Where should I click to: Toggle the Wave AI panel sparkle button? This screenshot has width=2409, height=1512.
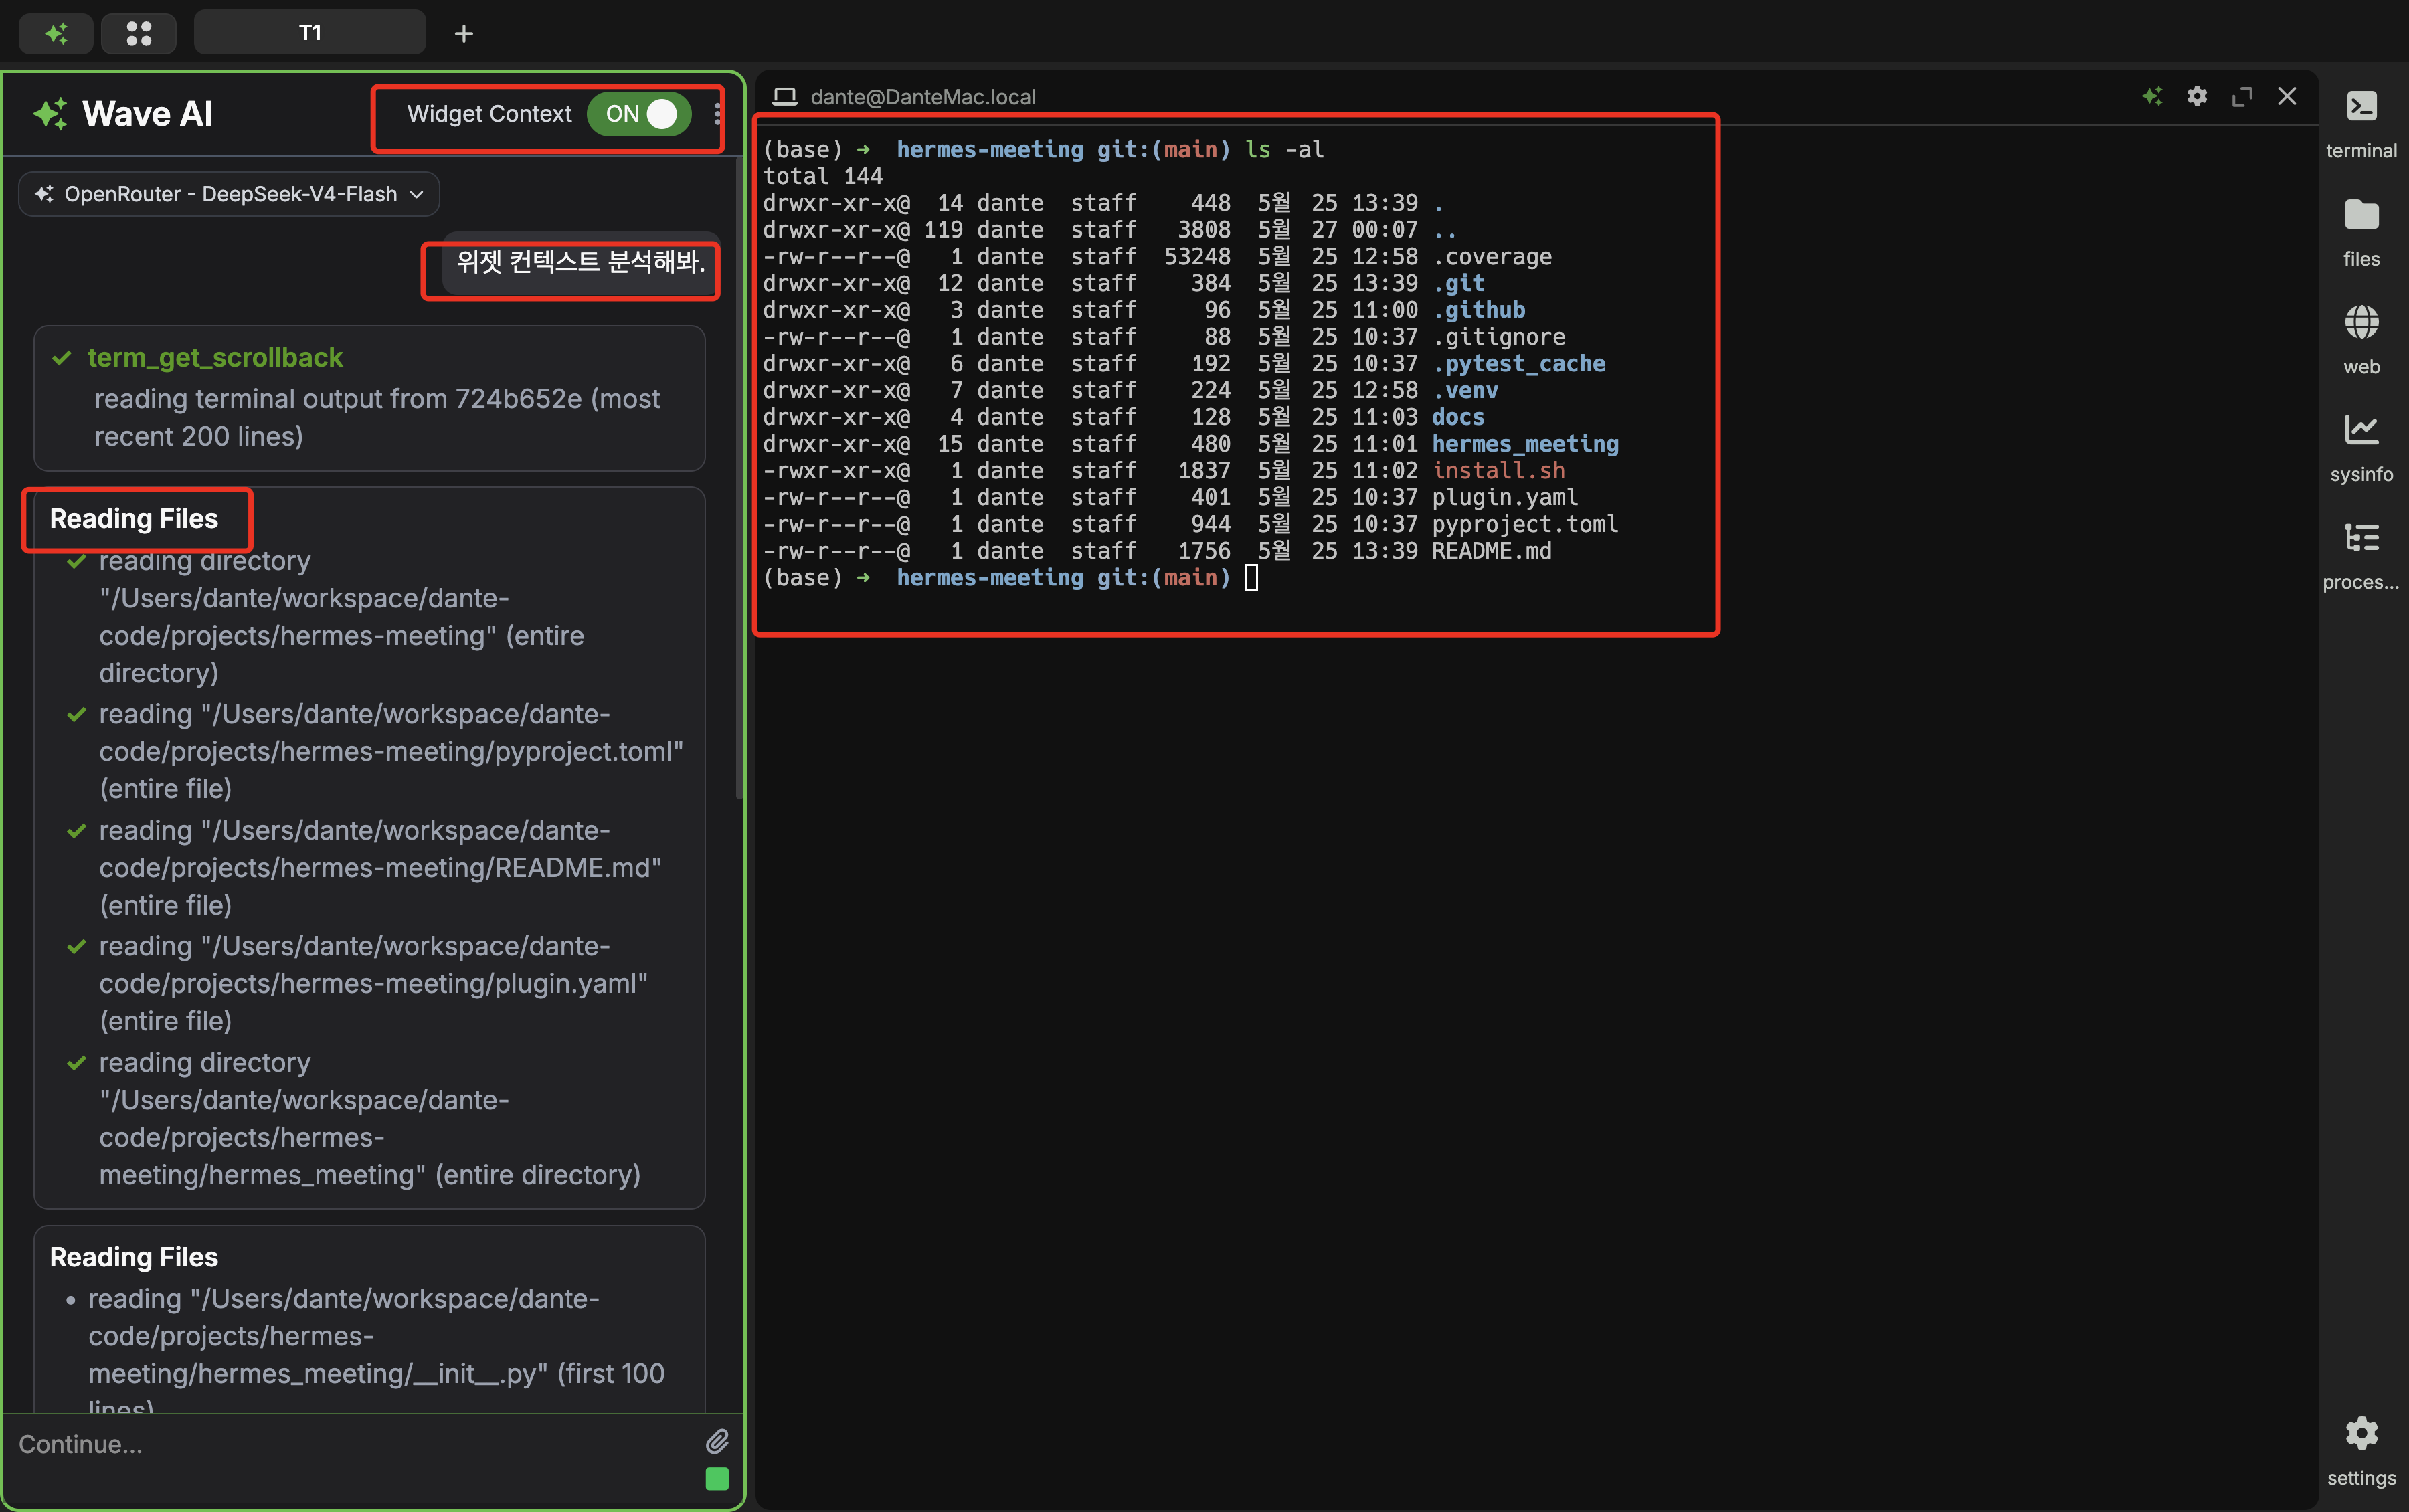[x=57, y=34]
